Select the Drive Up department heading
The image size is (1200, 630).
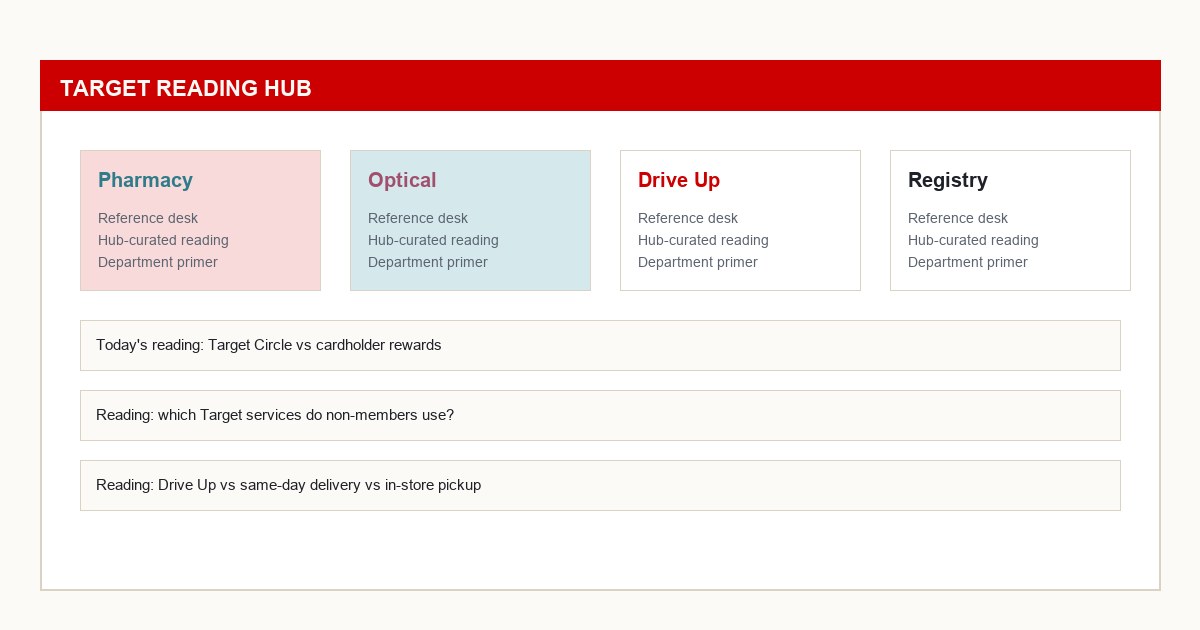(679, 181)
